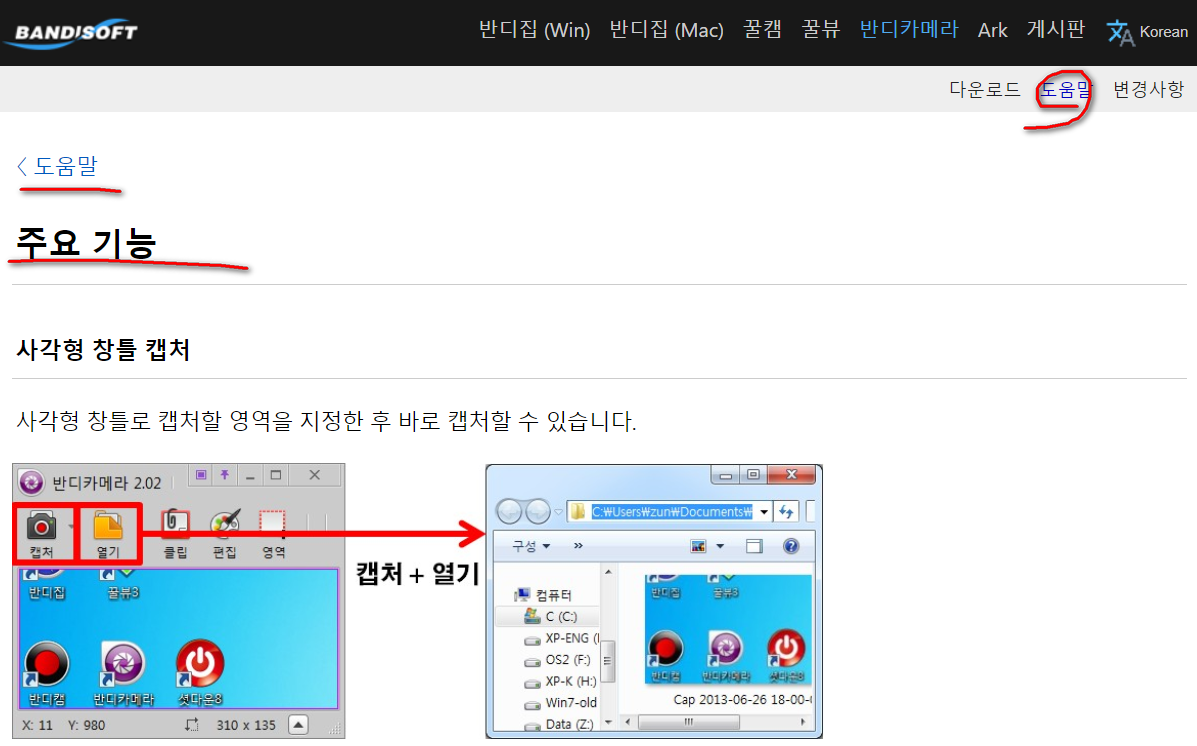
Task: Select the Data (Z:) drive
Action: coord(558,723)
